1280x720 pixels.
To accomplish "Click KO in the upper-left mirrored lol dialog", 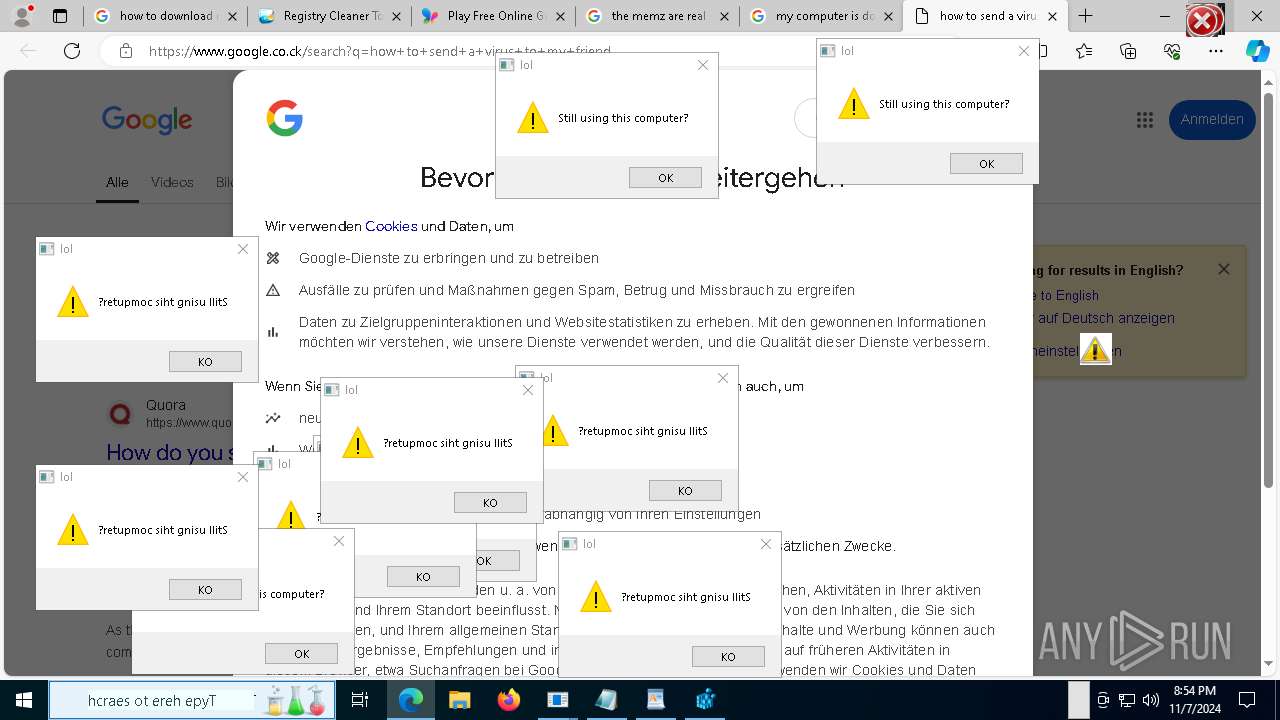I will [x=205, y=362].
